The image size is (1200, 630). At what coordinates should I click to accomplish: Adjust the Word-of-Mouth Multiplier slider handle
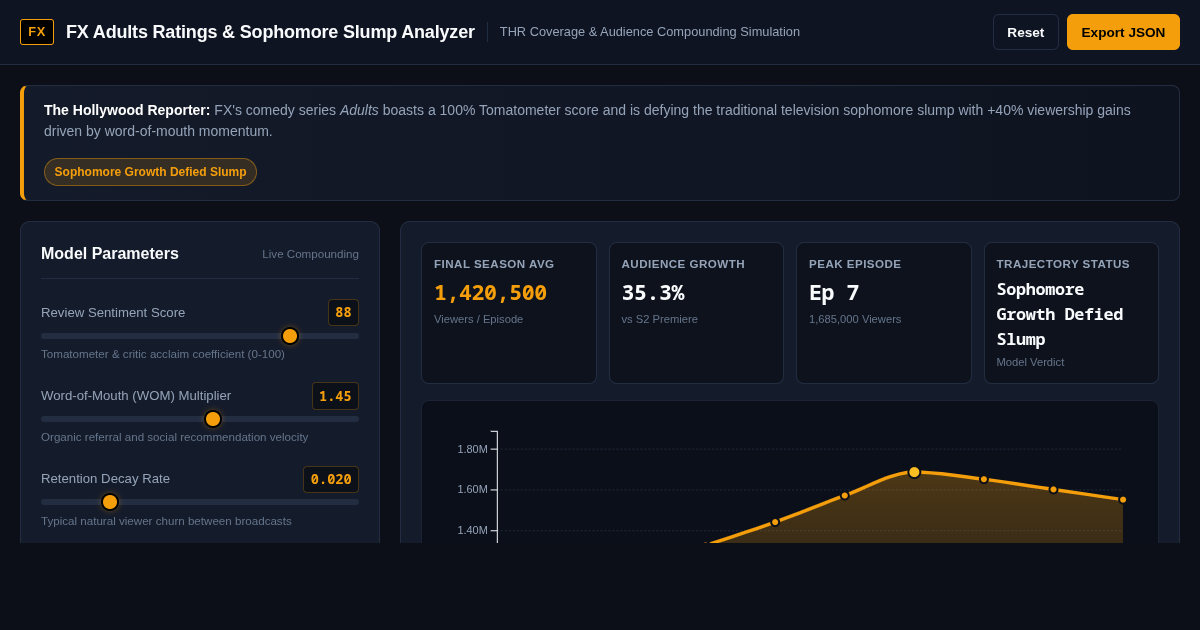click(x=213, y=419)
